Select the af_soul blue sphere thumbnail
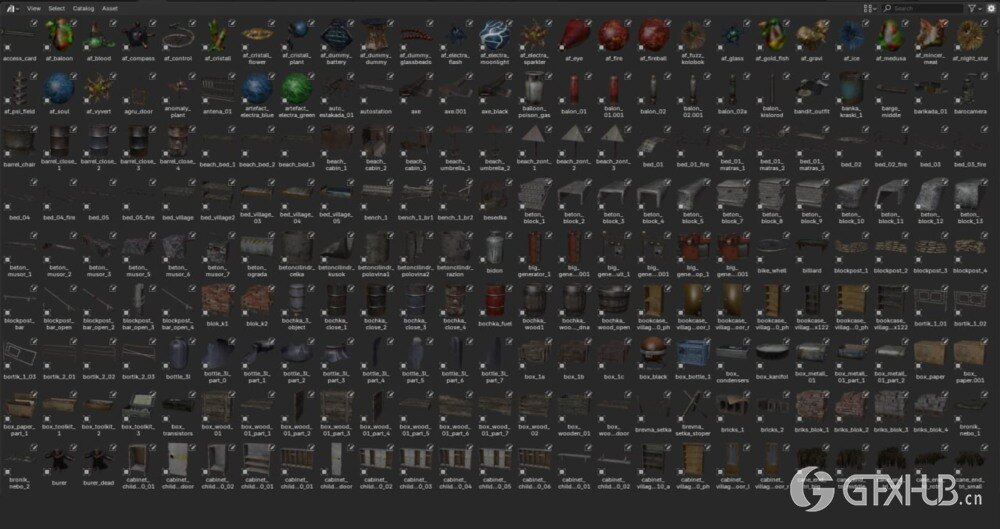 59,88
